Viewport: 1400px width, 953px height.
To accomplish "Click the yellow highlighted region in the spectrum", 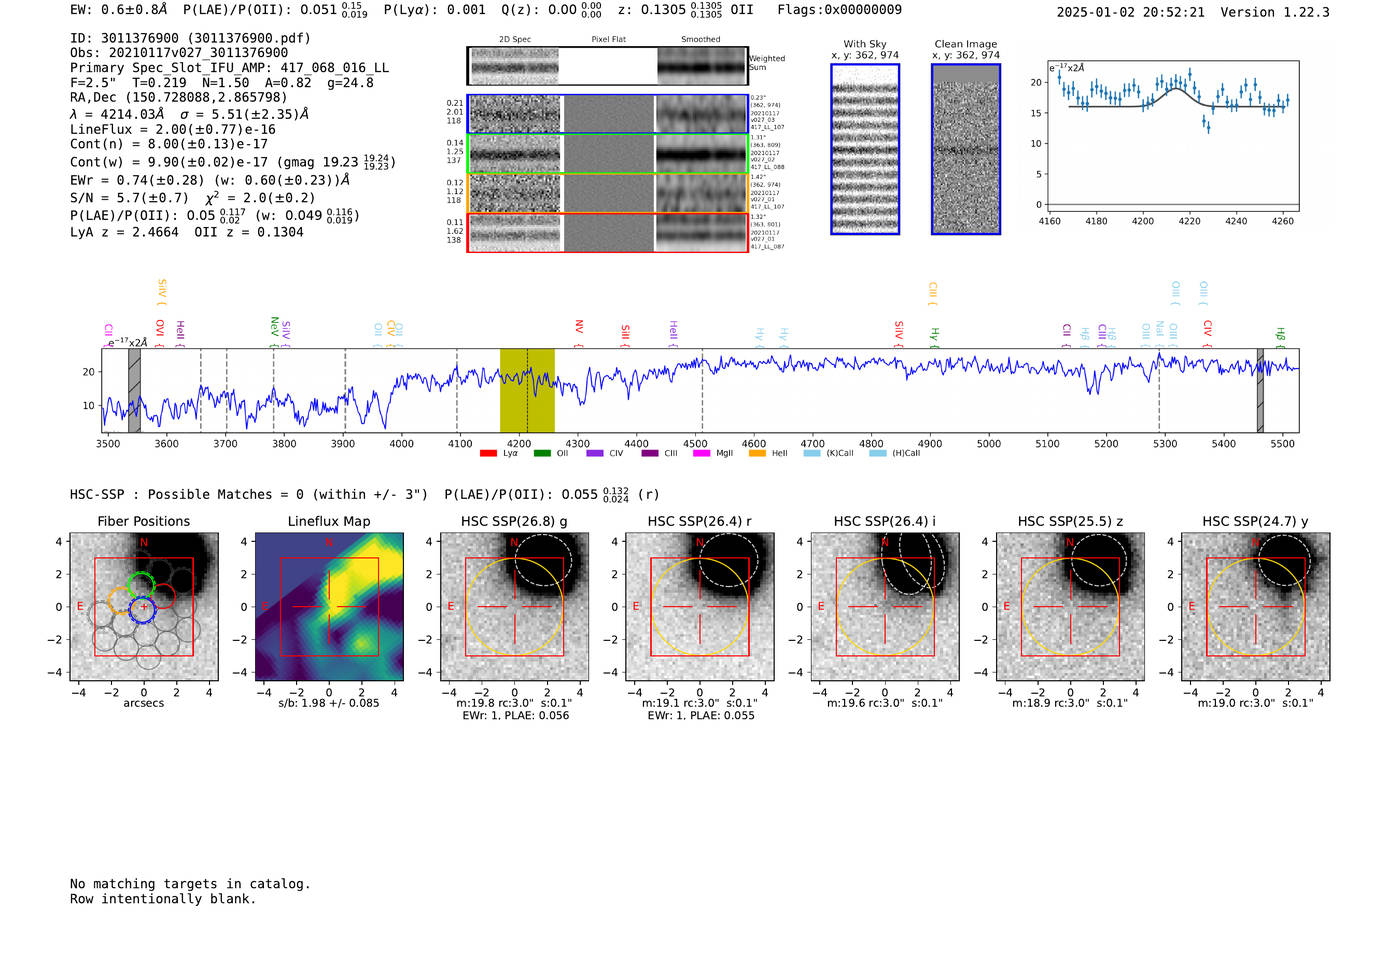I will (527, 390).
